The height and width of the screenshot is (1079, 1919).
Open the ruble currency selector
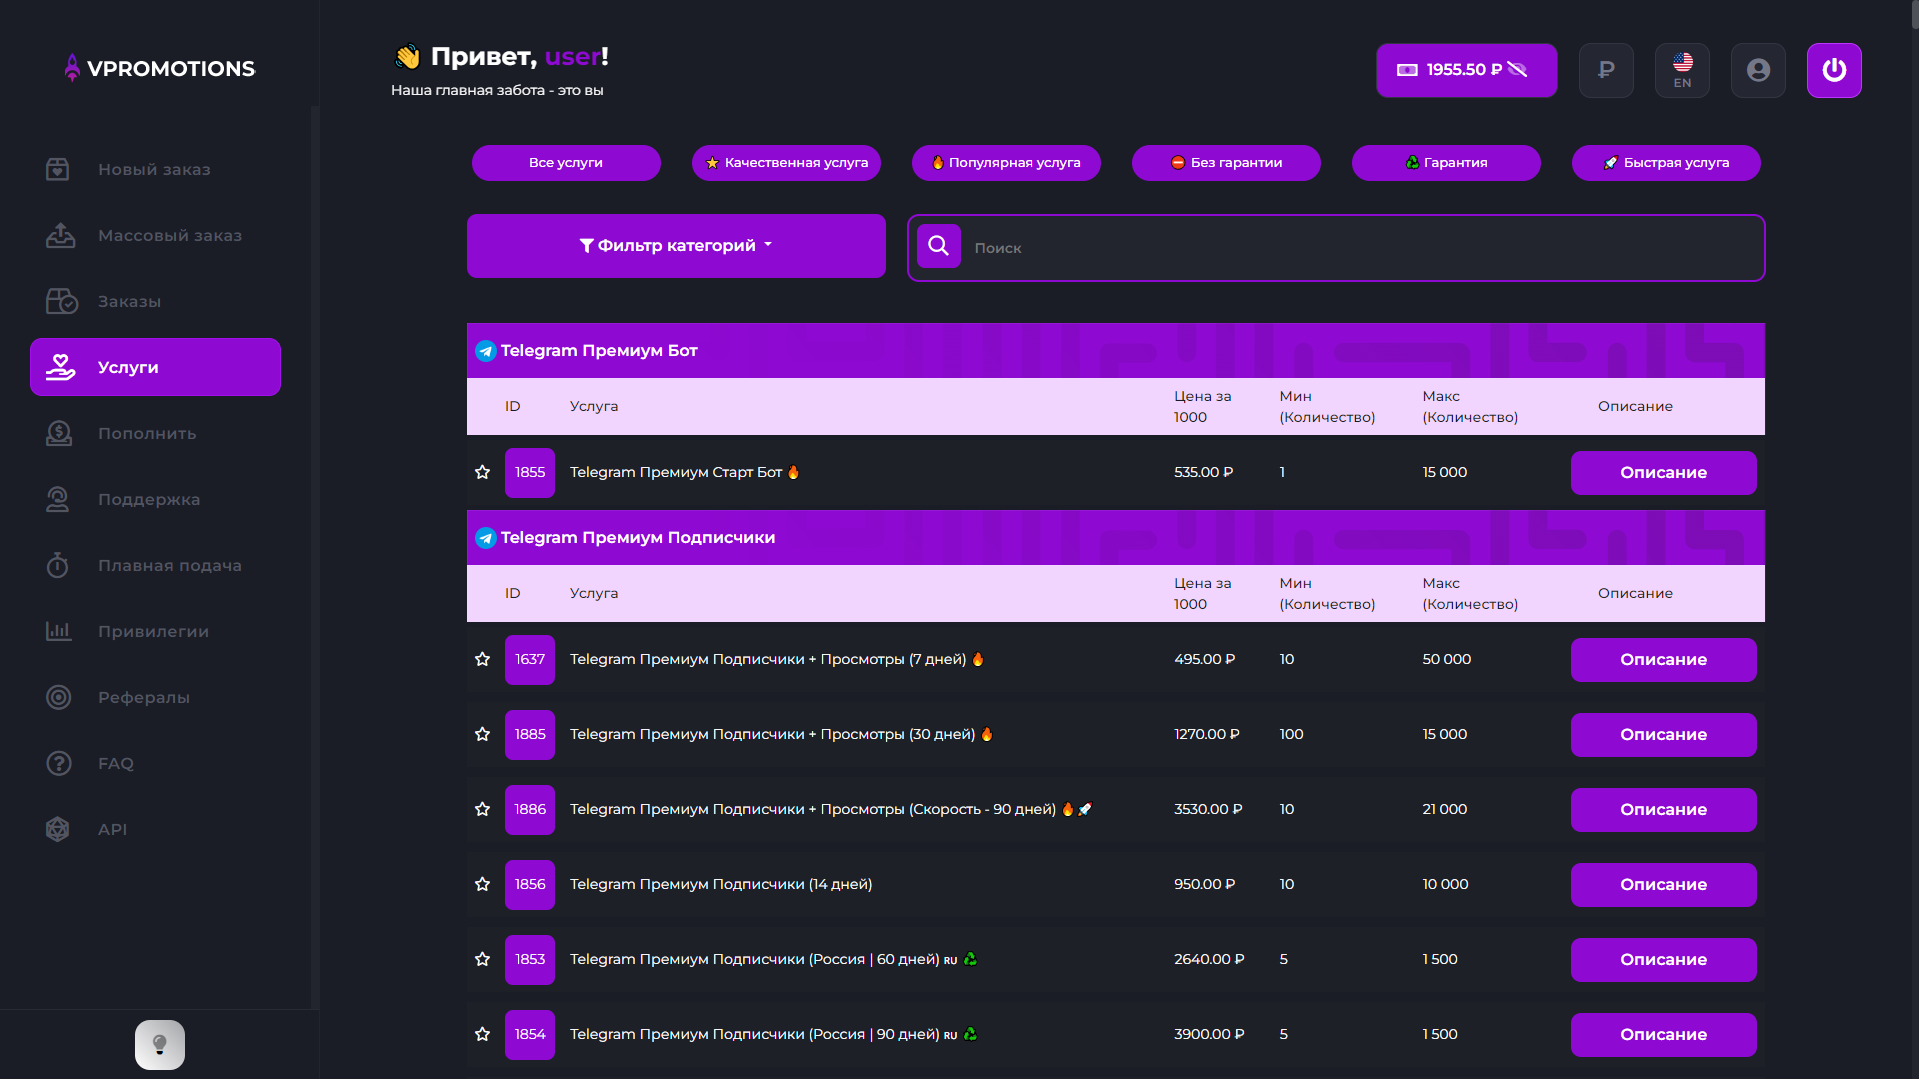coord(1606,70)
